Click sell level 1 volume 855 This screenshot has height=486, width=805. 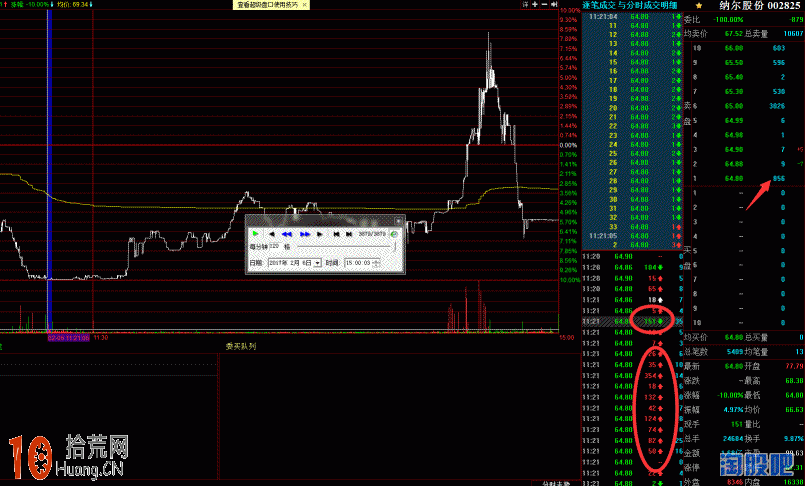pyautogui.click(x=779, y=179)
